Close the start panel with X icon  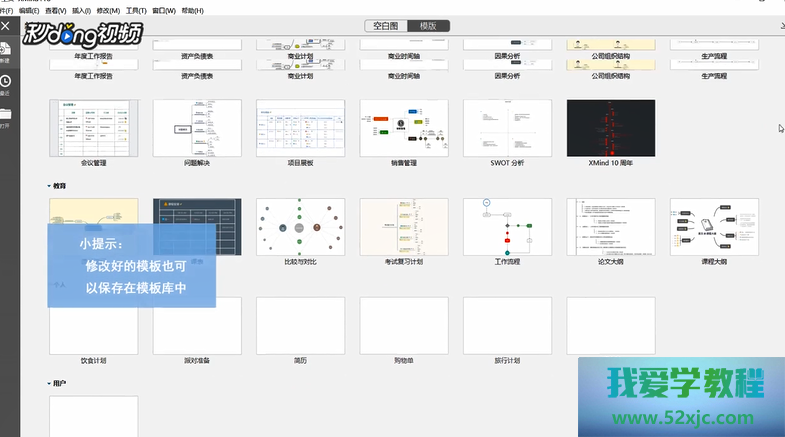5,25
